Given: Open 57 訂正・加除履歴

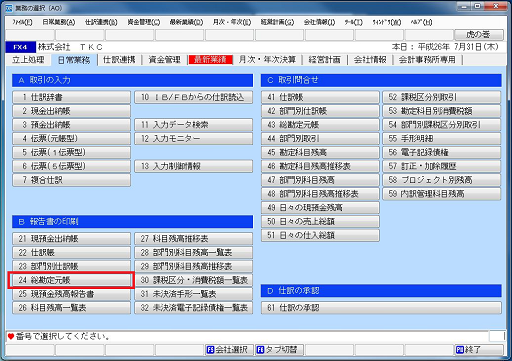Looking at the screenshot, I should (x=442, y=166).
